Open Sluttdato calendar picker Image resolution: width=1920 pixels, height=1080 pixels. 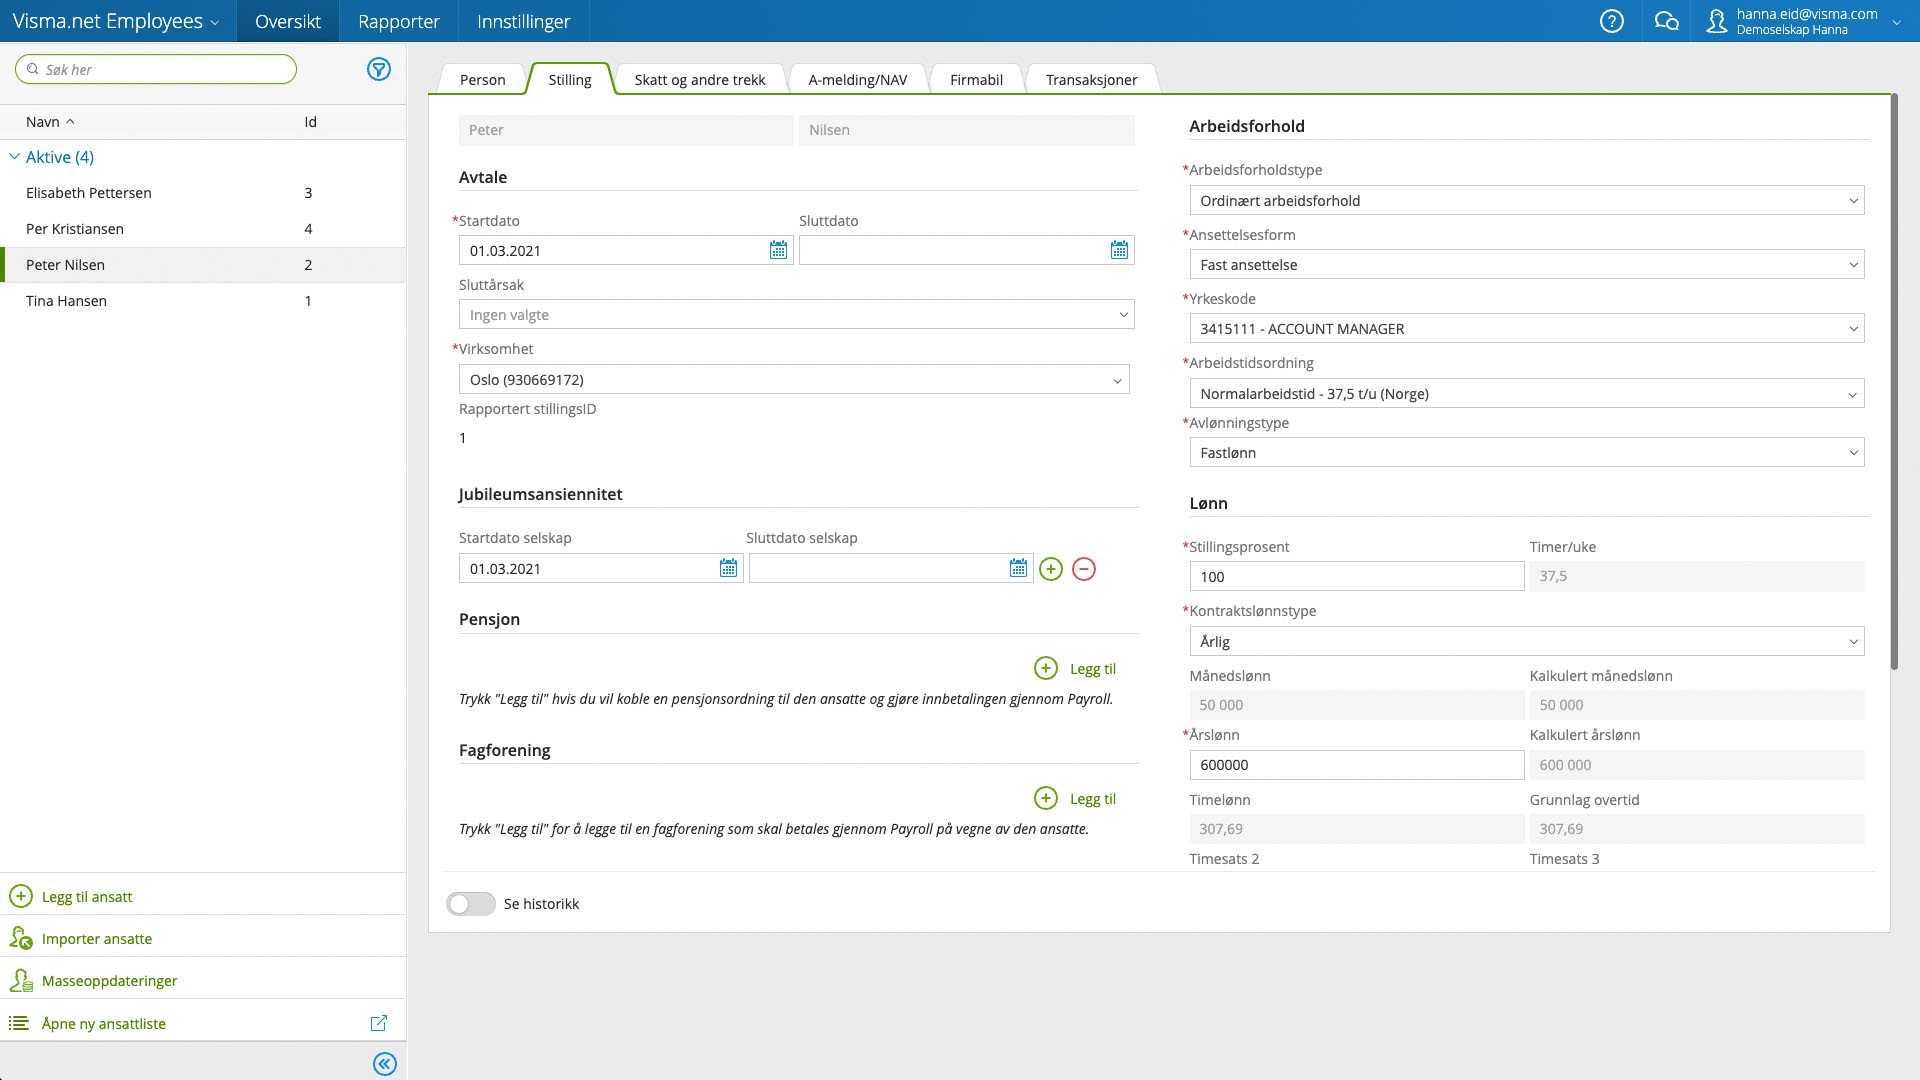click(x=1119, y=250)
